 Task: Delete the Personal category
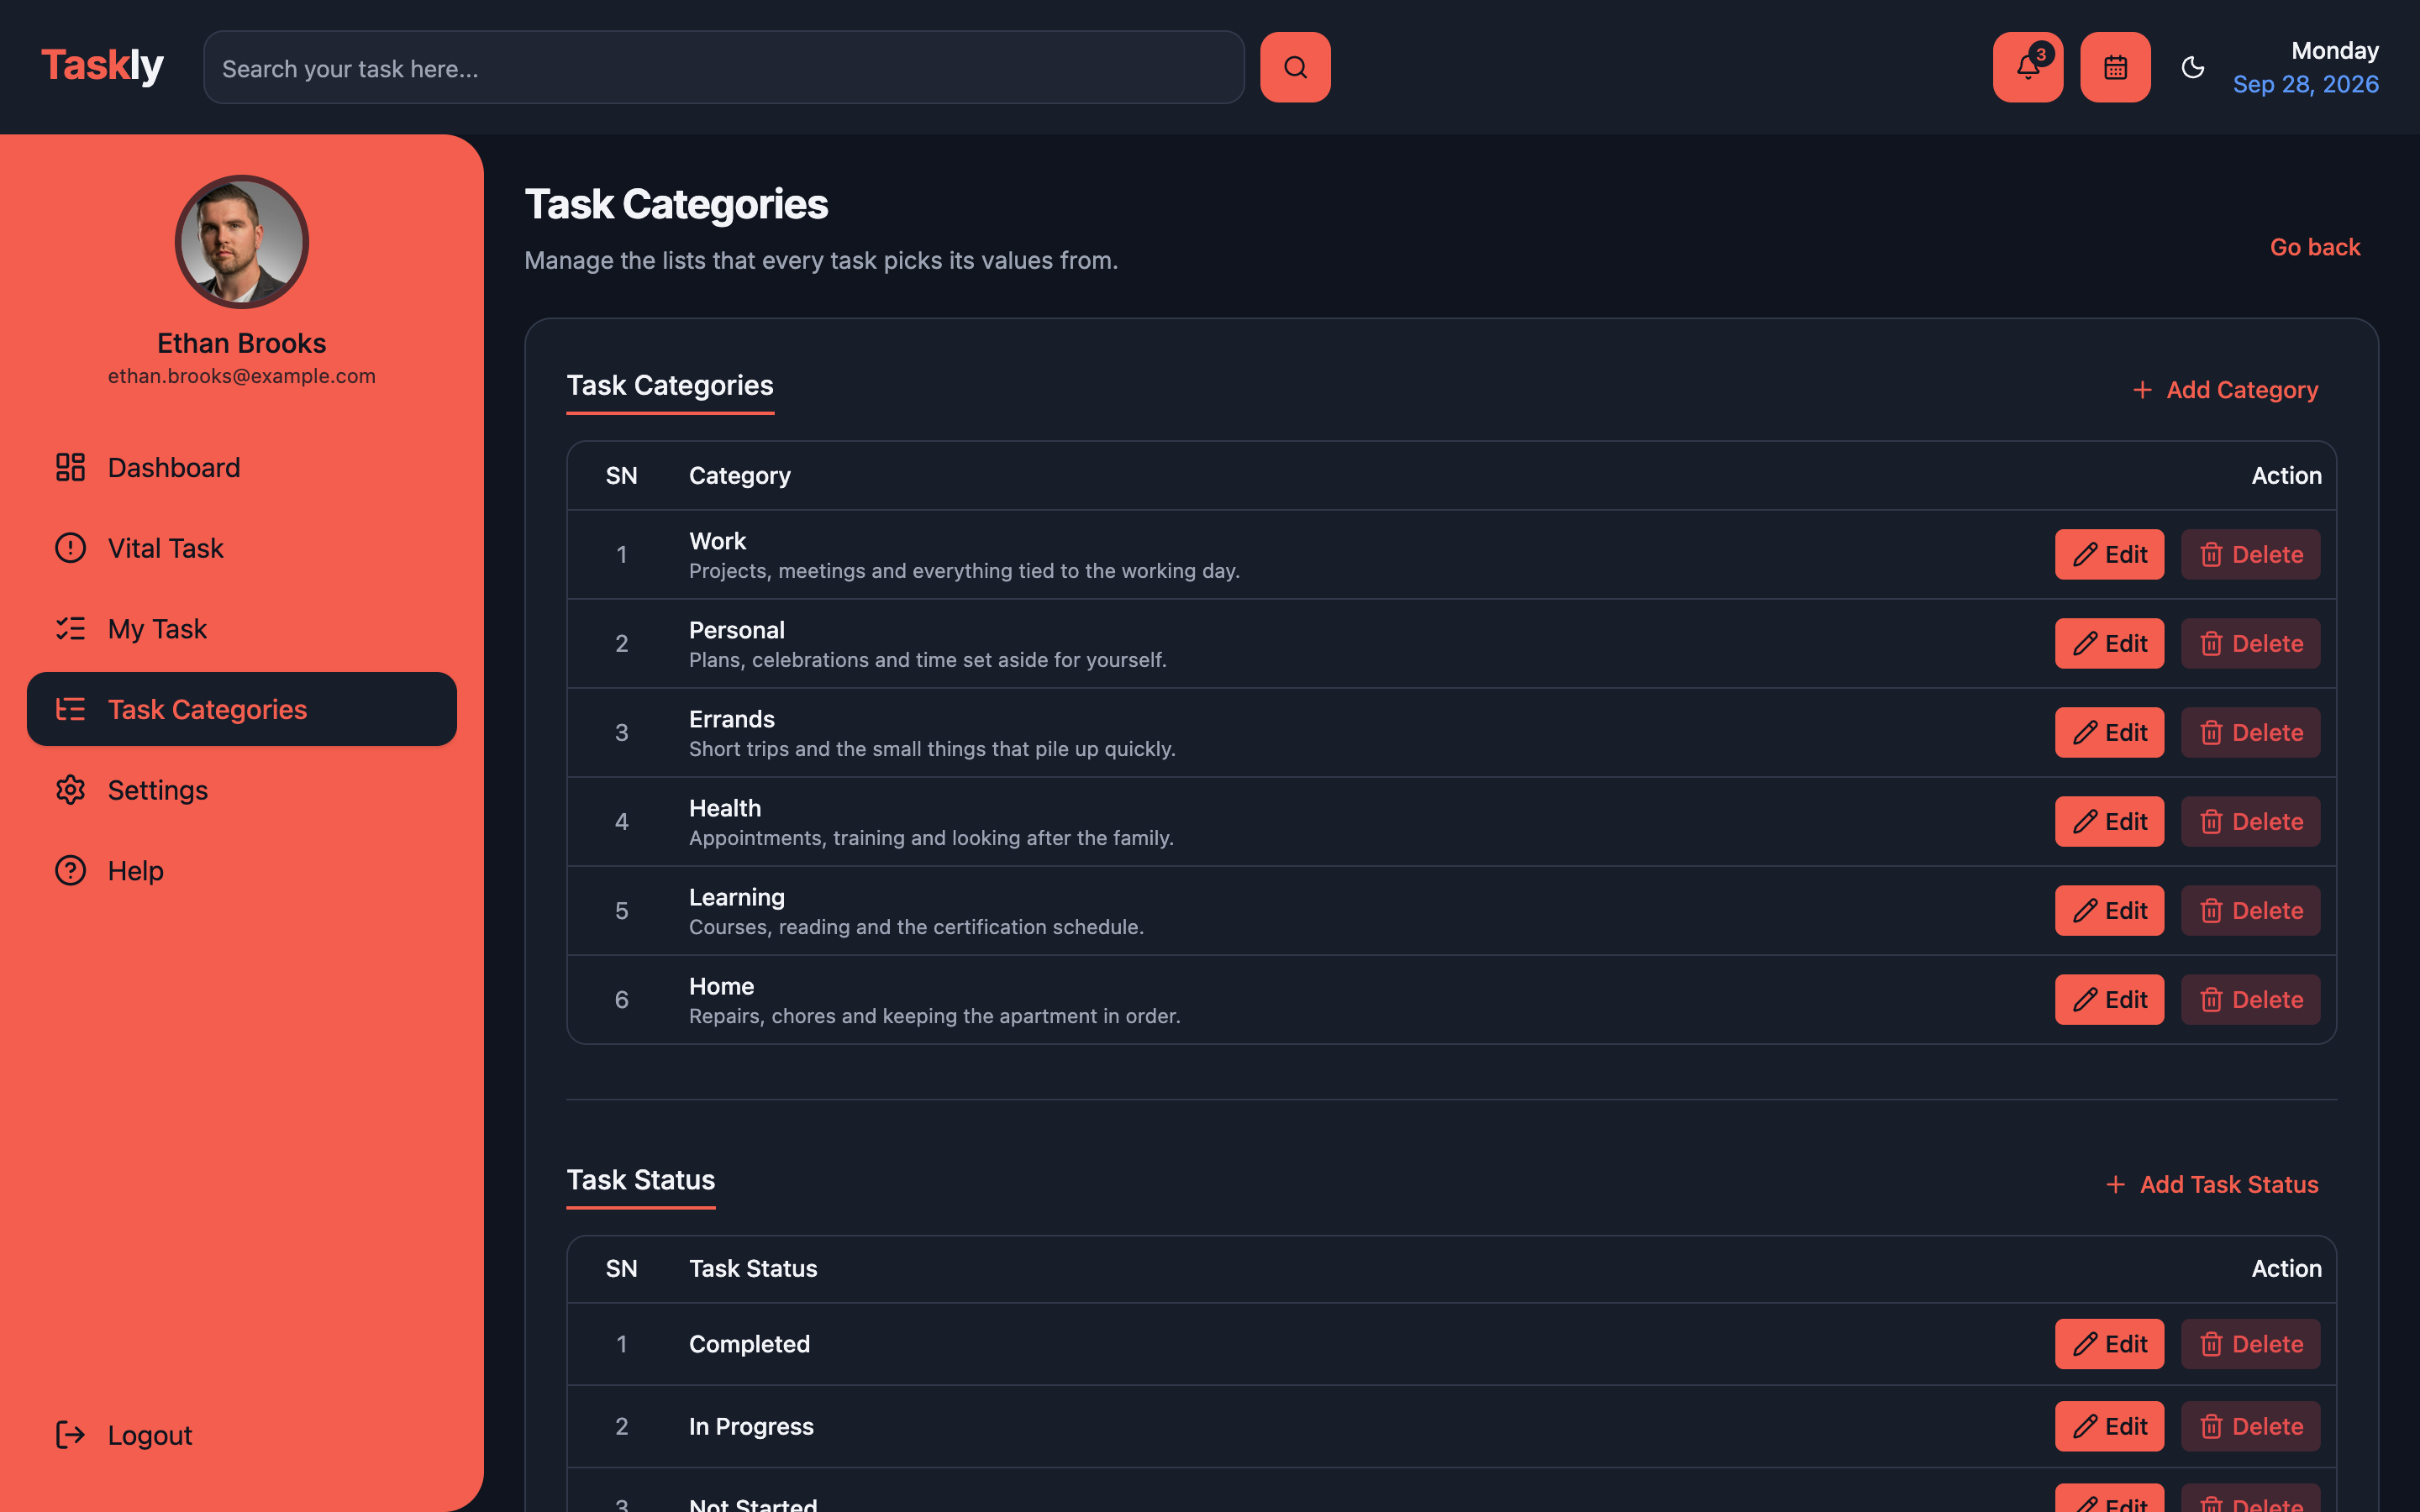pyautogui.click(x=2250, y=643)
